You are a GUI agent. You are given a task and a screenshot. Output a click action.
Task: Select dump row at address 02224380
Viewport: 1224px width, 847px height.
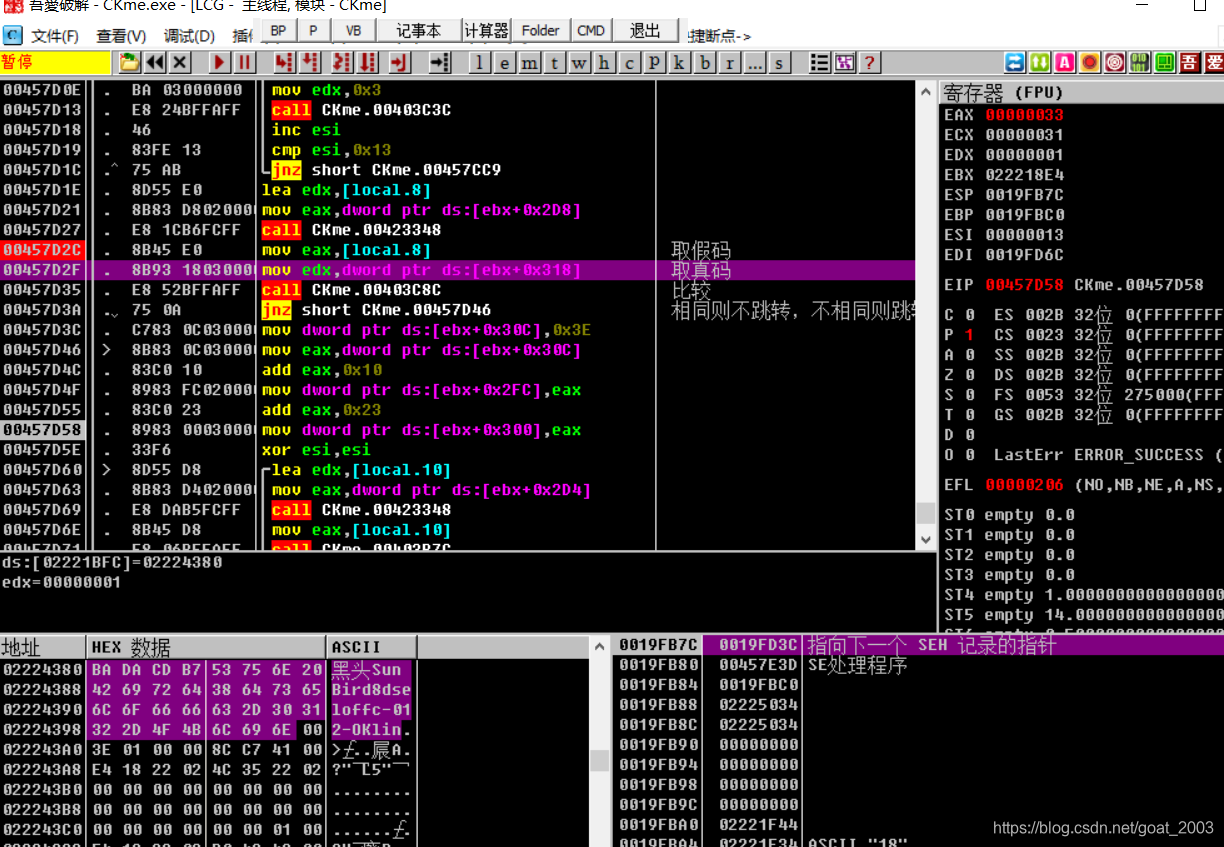coord(206,670)
